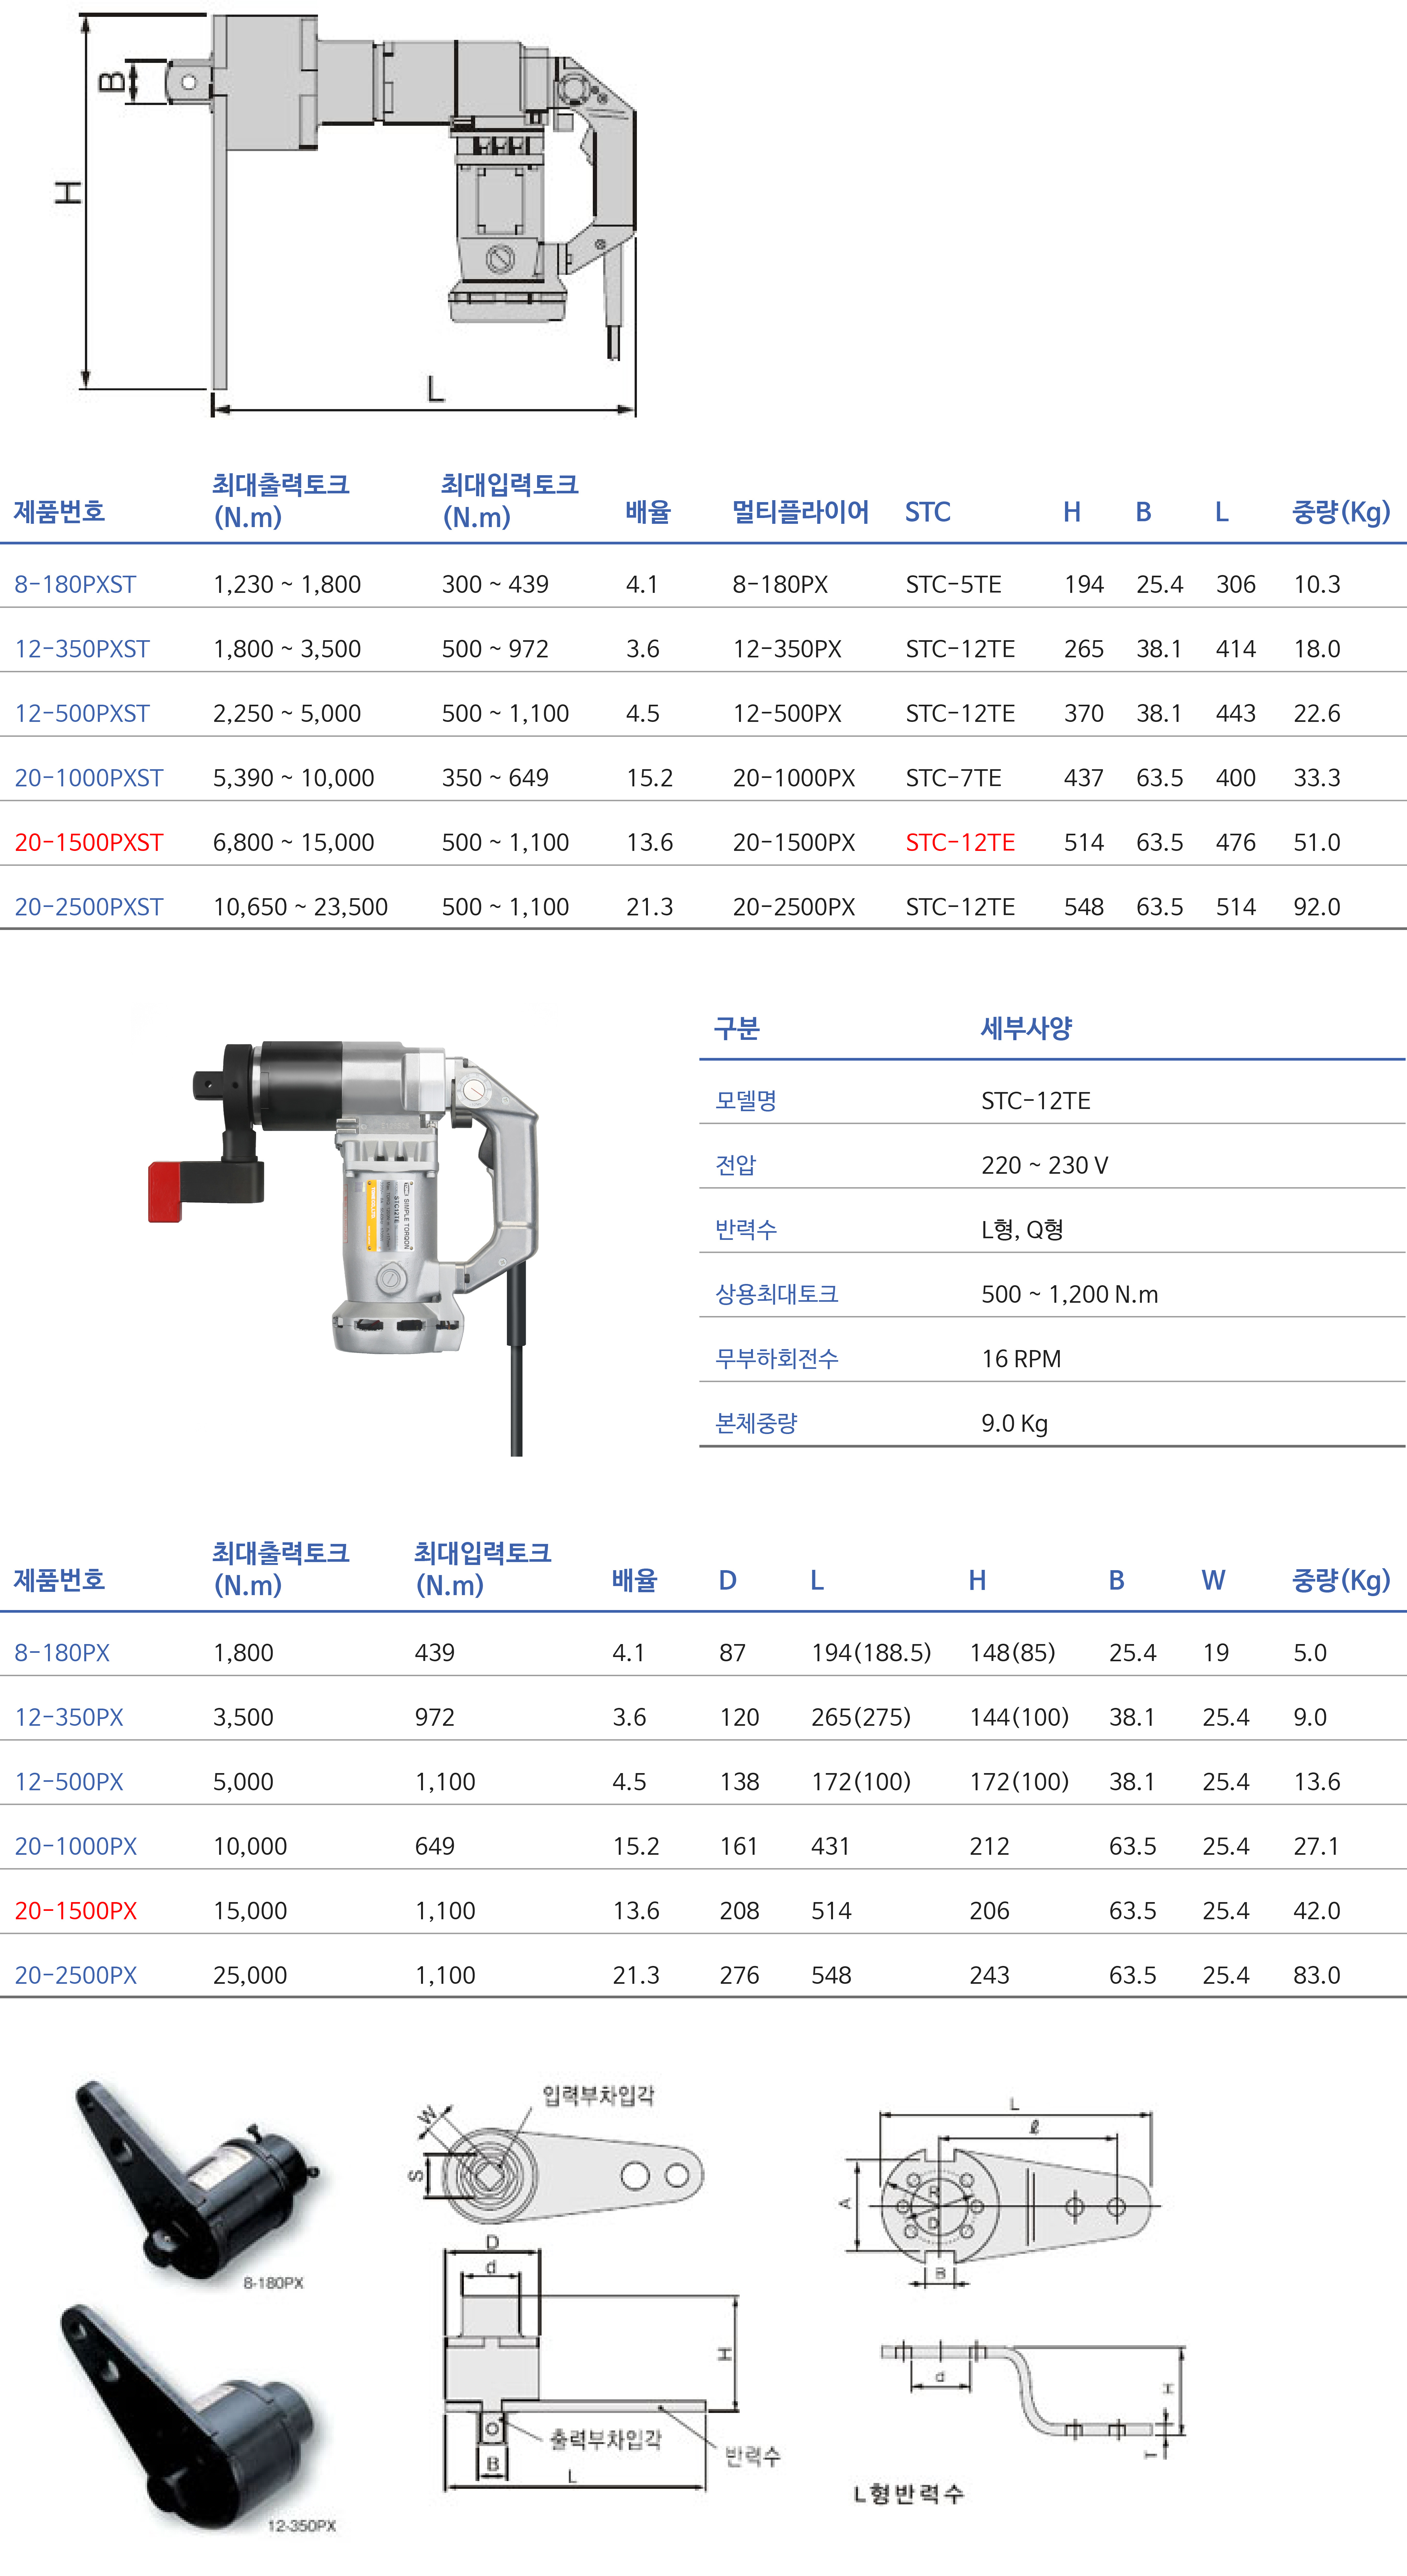Click the red STC-12TE cell
This screenshot has width=1407, height=2576.
[960, 842]
